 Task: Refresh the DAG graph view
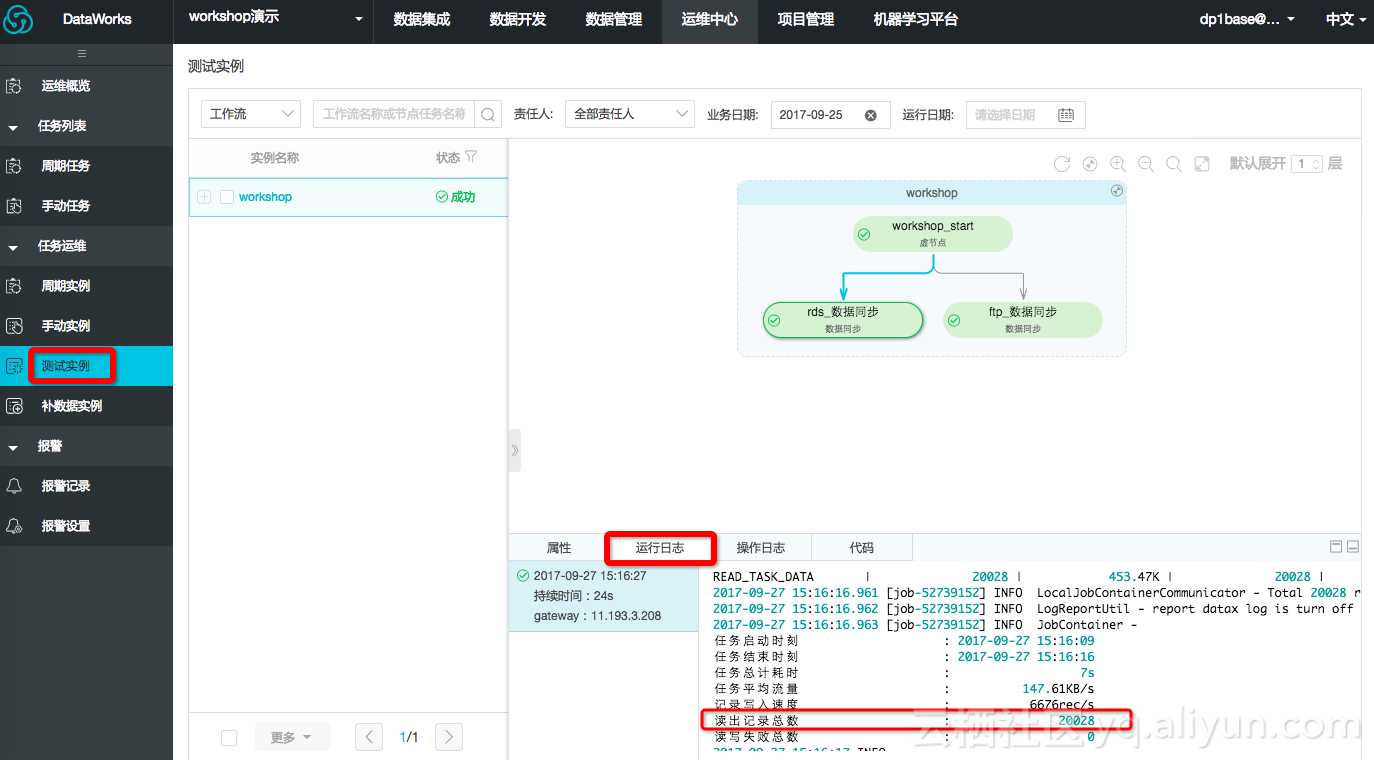click(1062, 163)
